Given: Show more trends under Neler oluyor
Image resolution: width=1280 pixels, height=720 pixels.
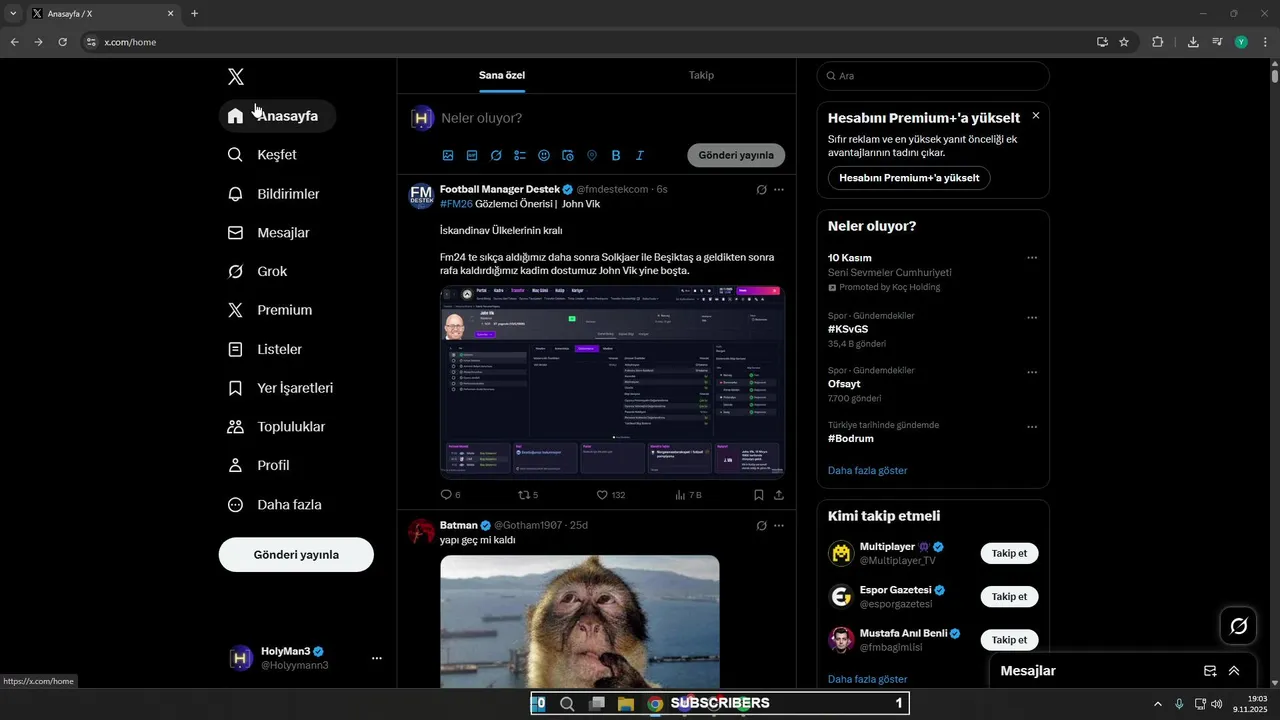Looking at the screenshot, I should (x=868, y=471).
